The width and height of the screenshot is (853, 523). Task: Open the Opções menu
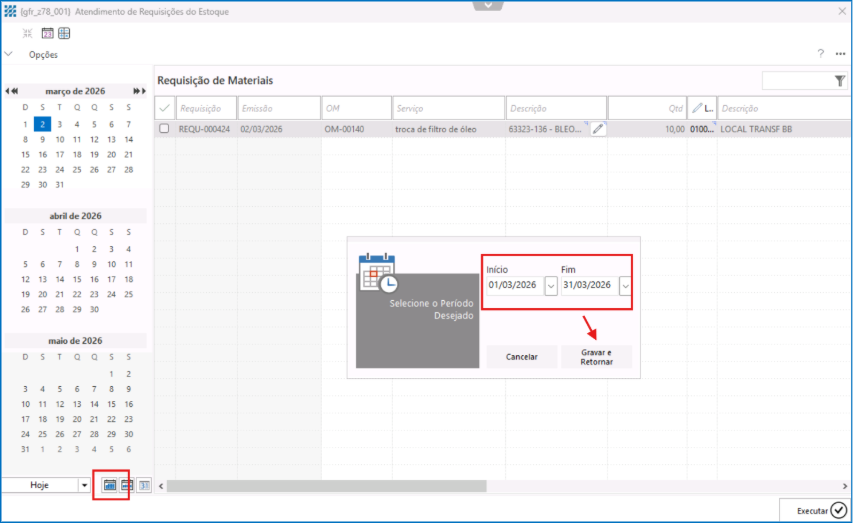(x=43, y=55)
